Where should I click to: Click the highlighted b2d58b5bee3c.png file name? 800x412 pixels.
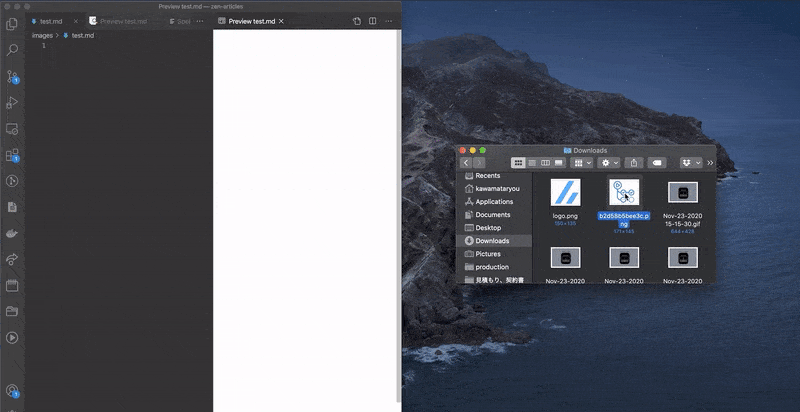click(624, 220)
